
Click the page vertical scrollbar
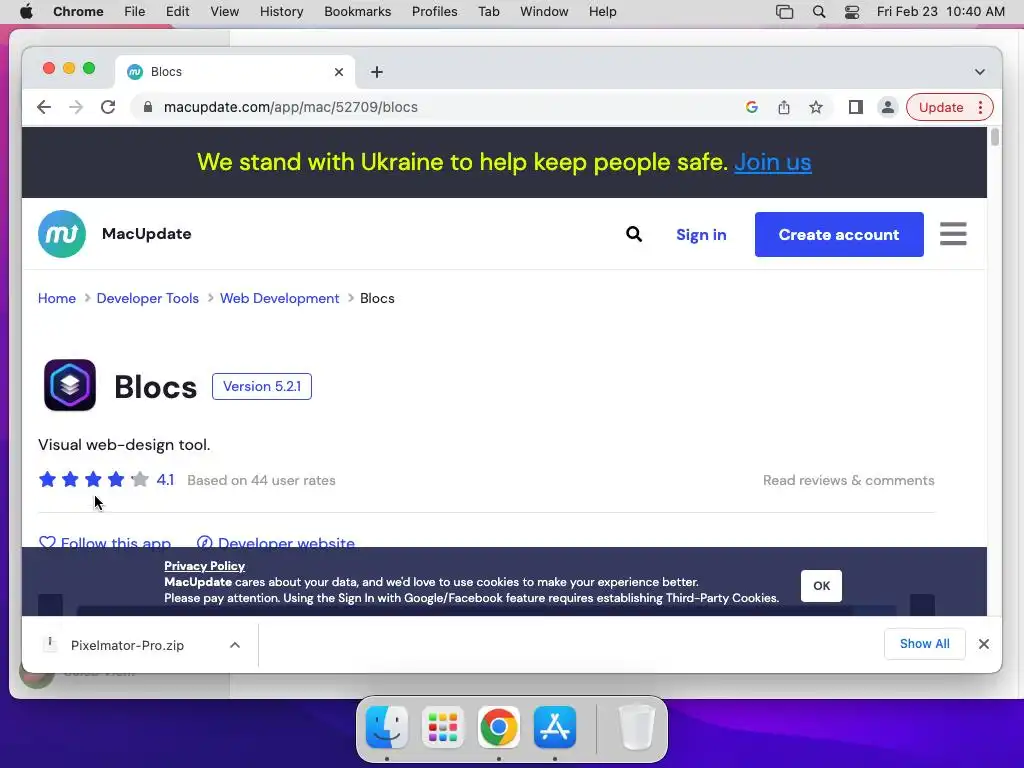point(994,137)
